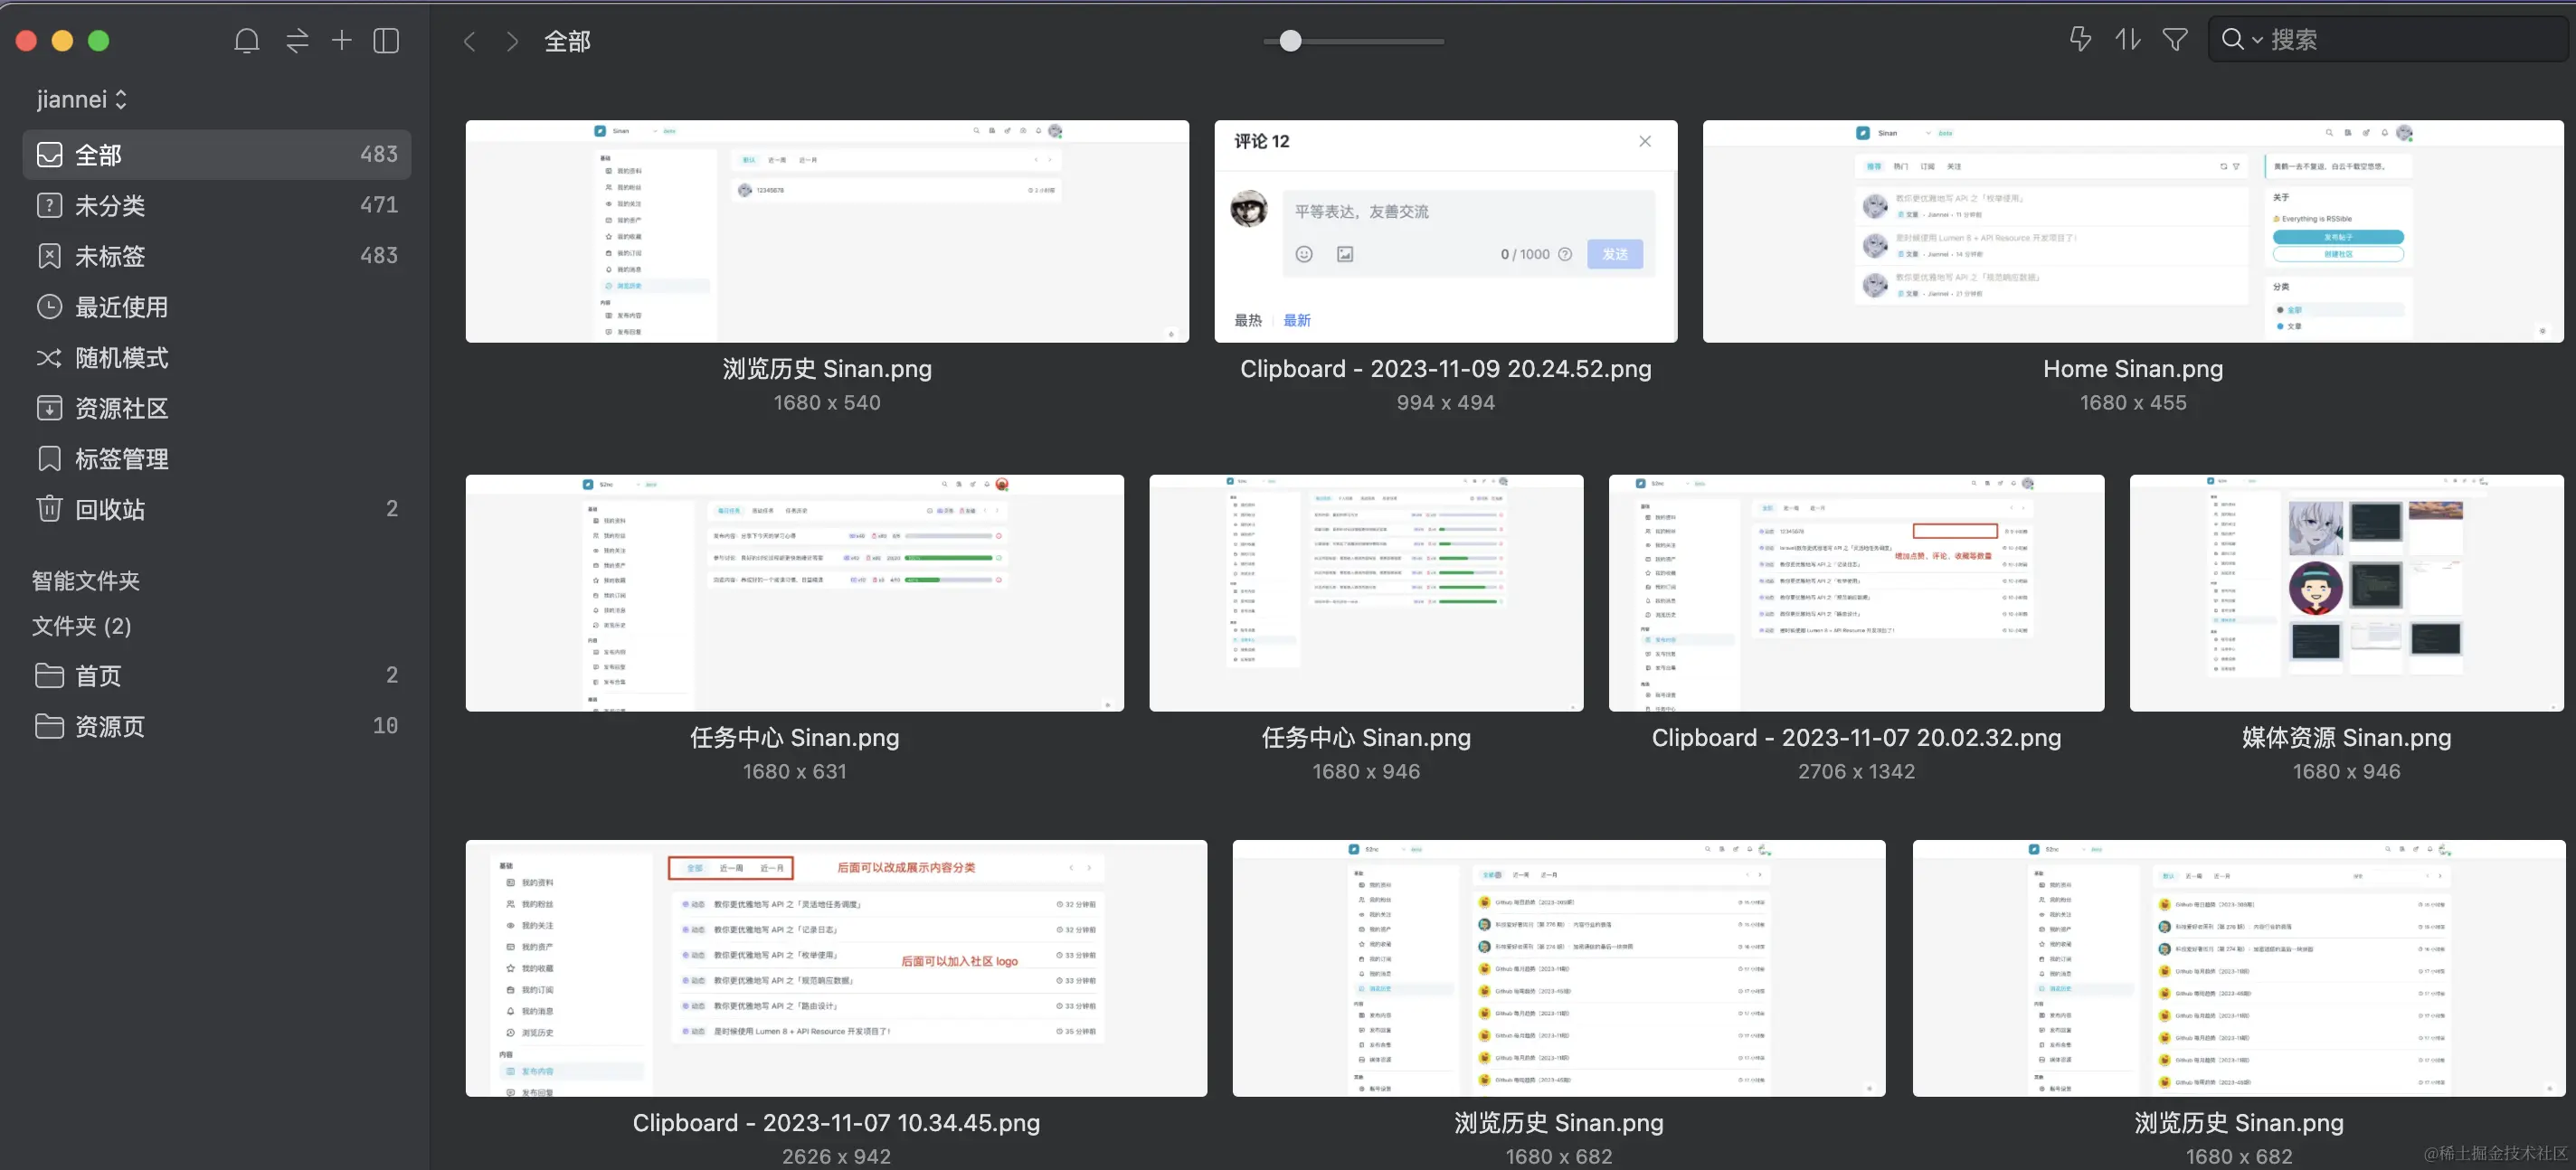
Task: Open 标签管理 in the sidebar
Action: coord(121,459)
